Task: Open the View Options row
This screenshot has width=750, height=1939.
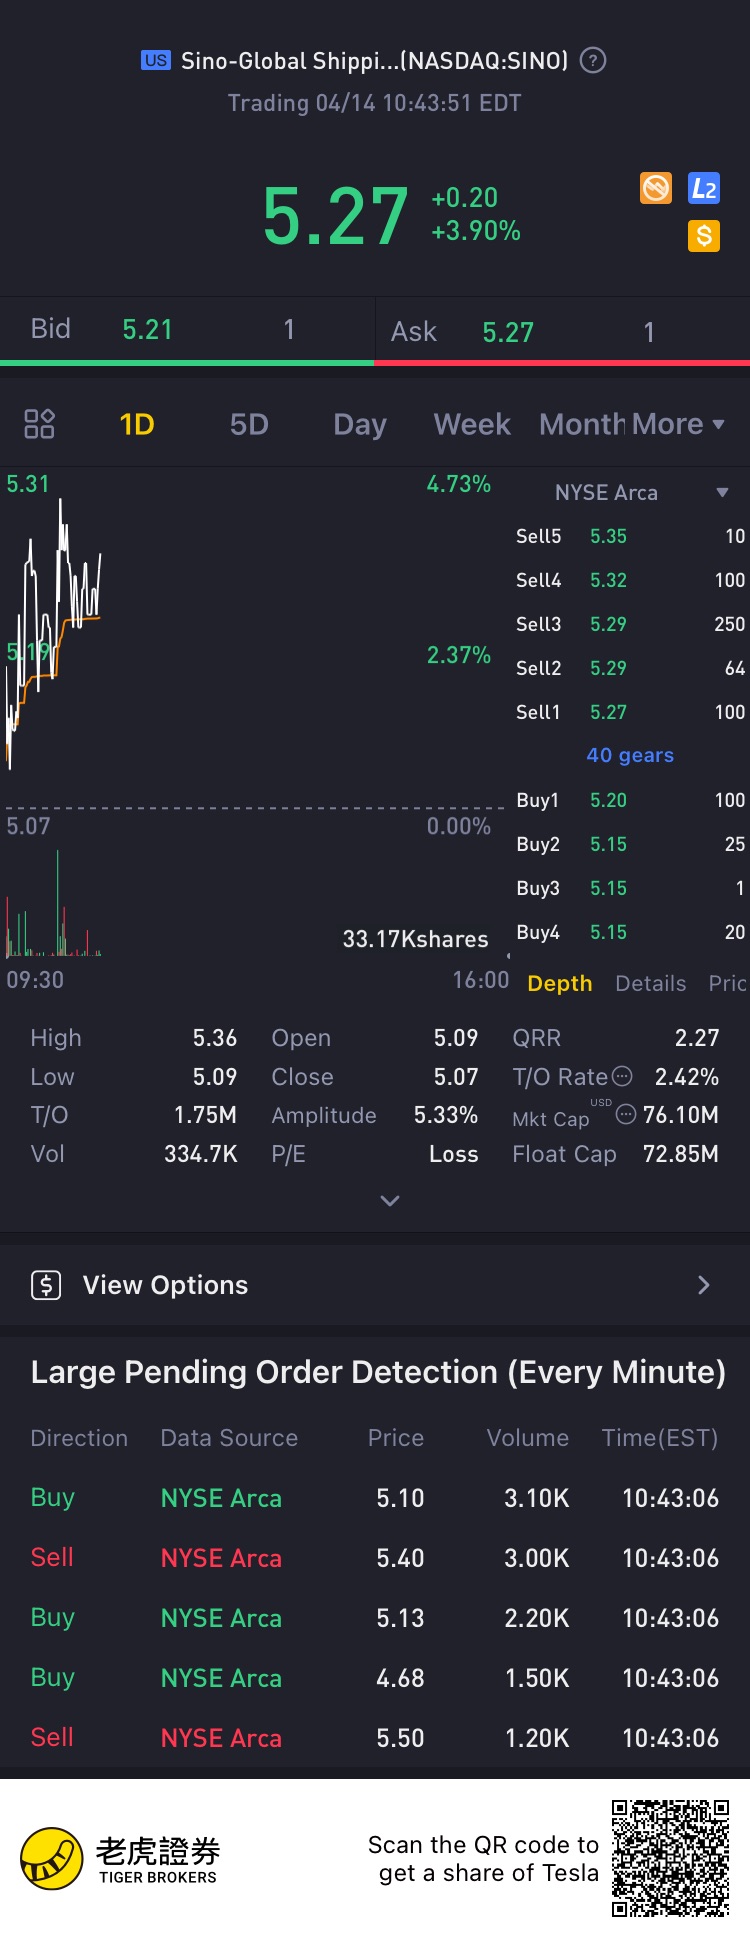Action: coord(375,1285)
